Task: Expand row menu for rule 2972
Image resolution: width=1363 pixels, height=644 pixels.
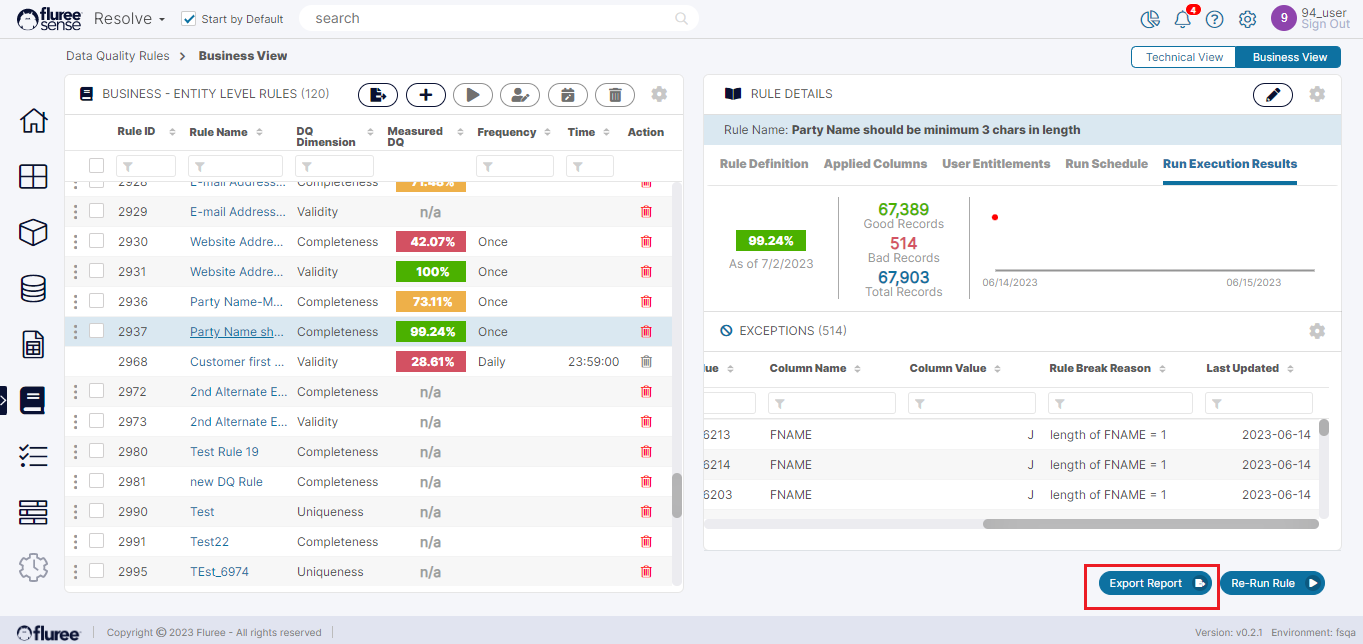Action: click(75, 391)
